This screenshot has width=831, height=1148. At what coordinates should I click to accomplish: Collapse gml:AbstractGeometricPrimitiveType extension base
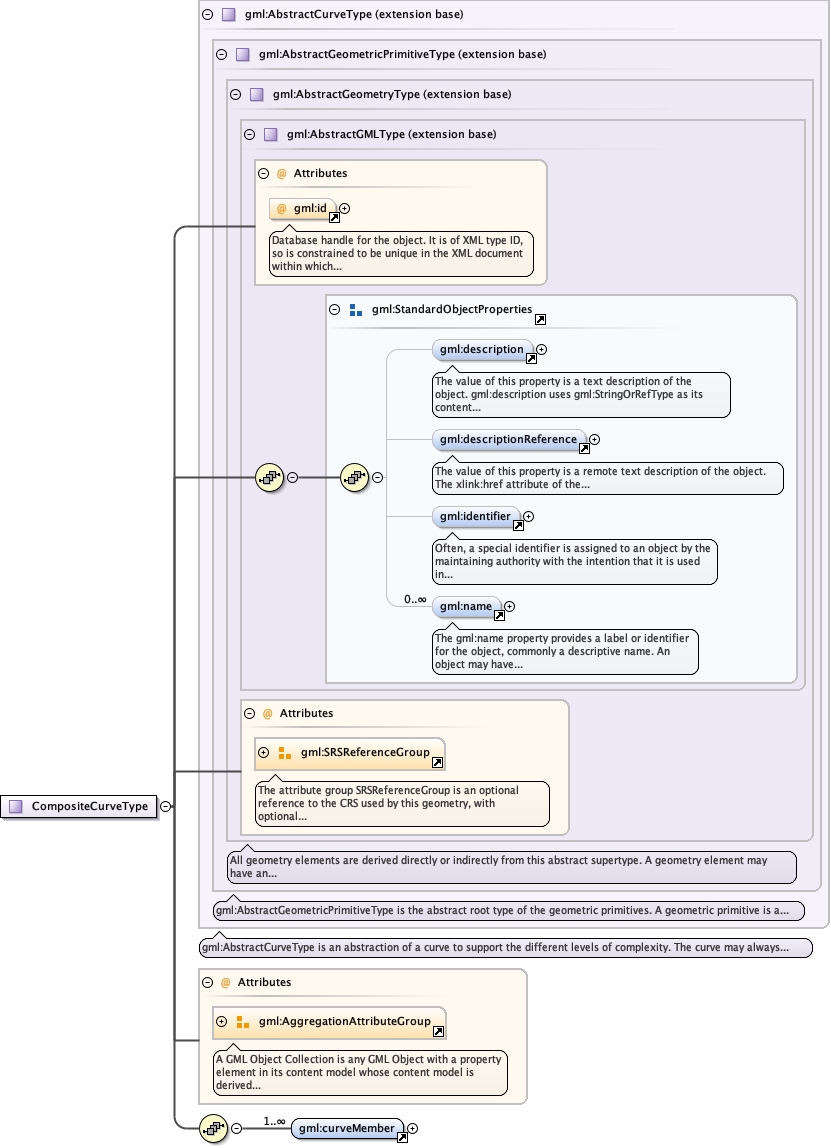coord(222,54)
